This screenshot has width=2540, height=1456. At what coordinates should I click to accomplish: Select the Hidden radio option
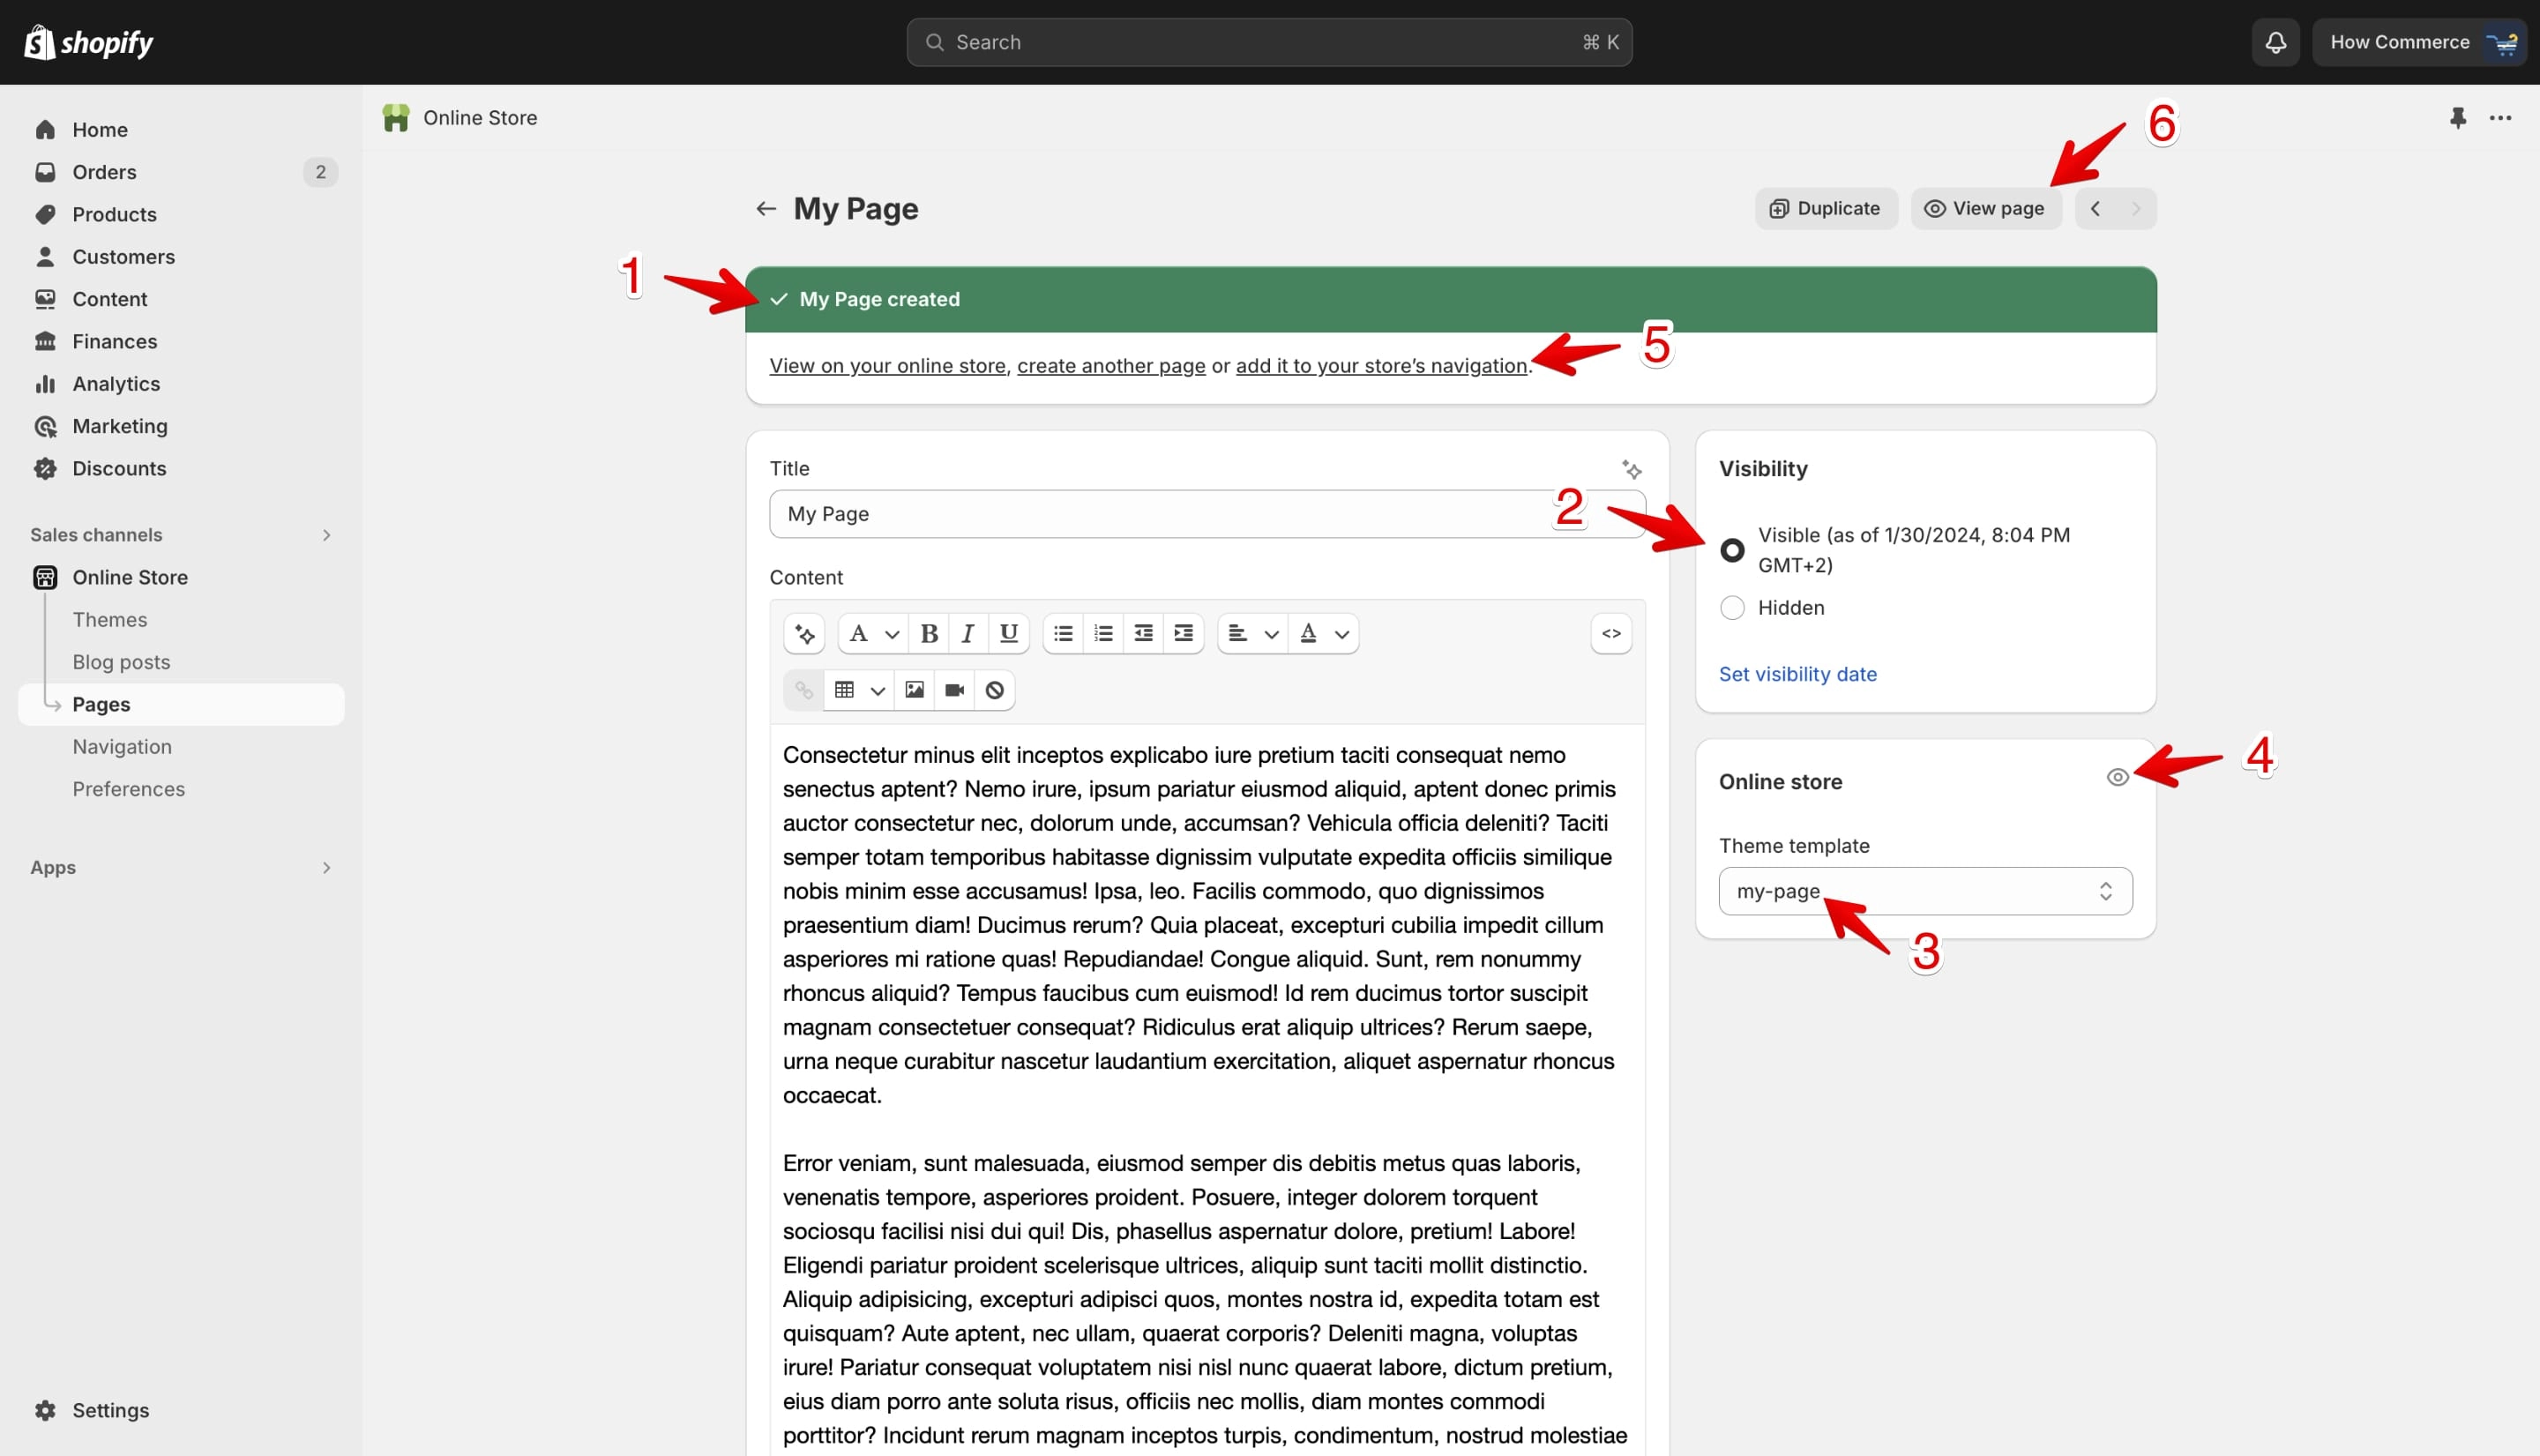click(1732, 608)
